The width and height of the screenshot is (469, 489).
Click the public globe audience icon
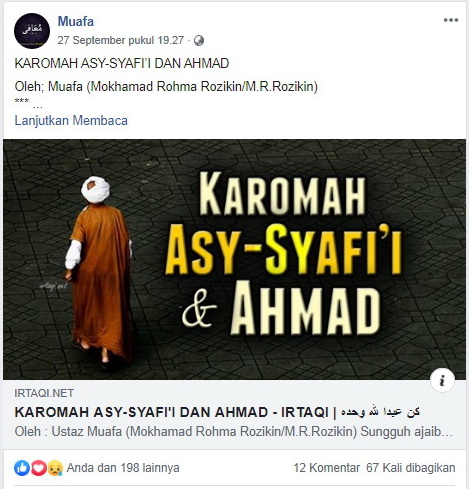(x=199, y=41)
